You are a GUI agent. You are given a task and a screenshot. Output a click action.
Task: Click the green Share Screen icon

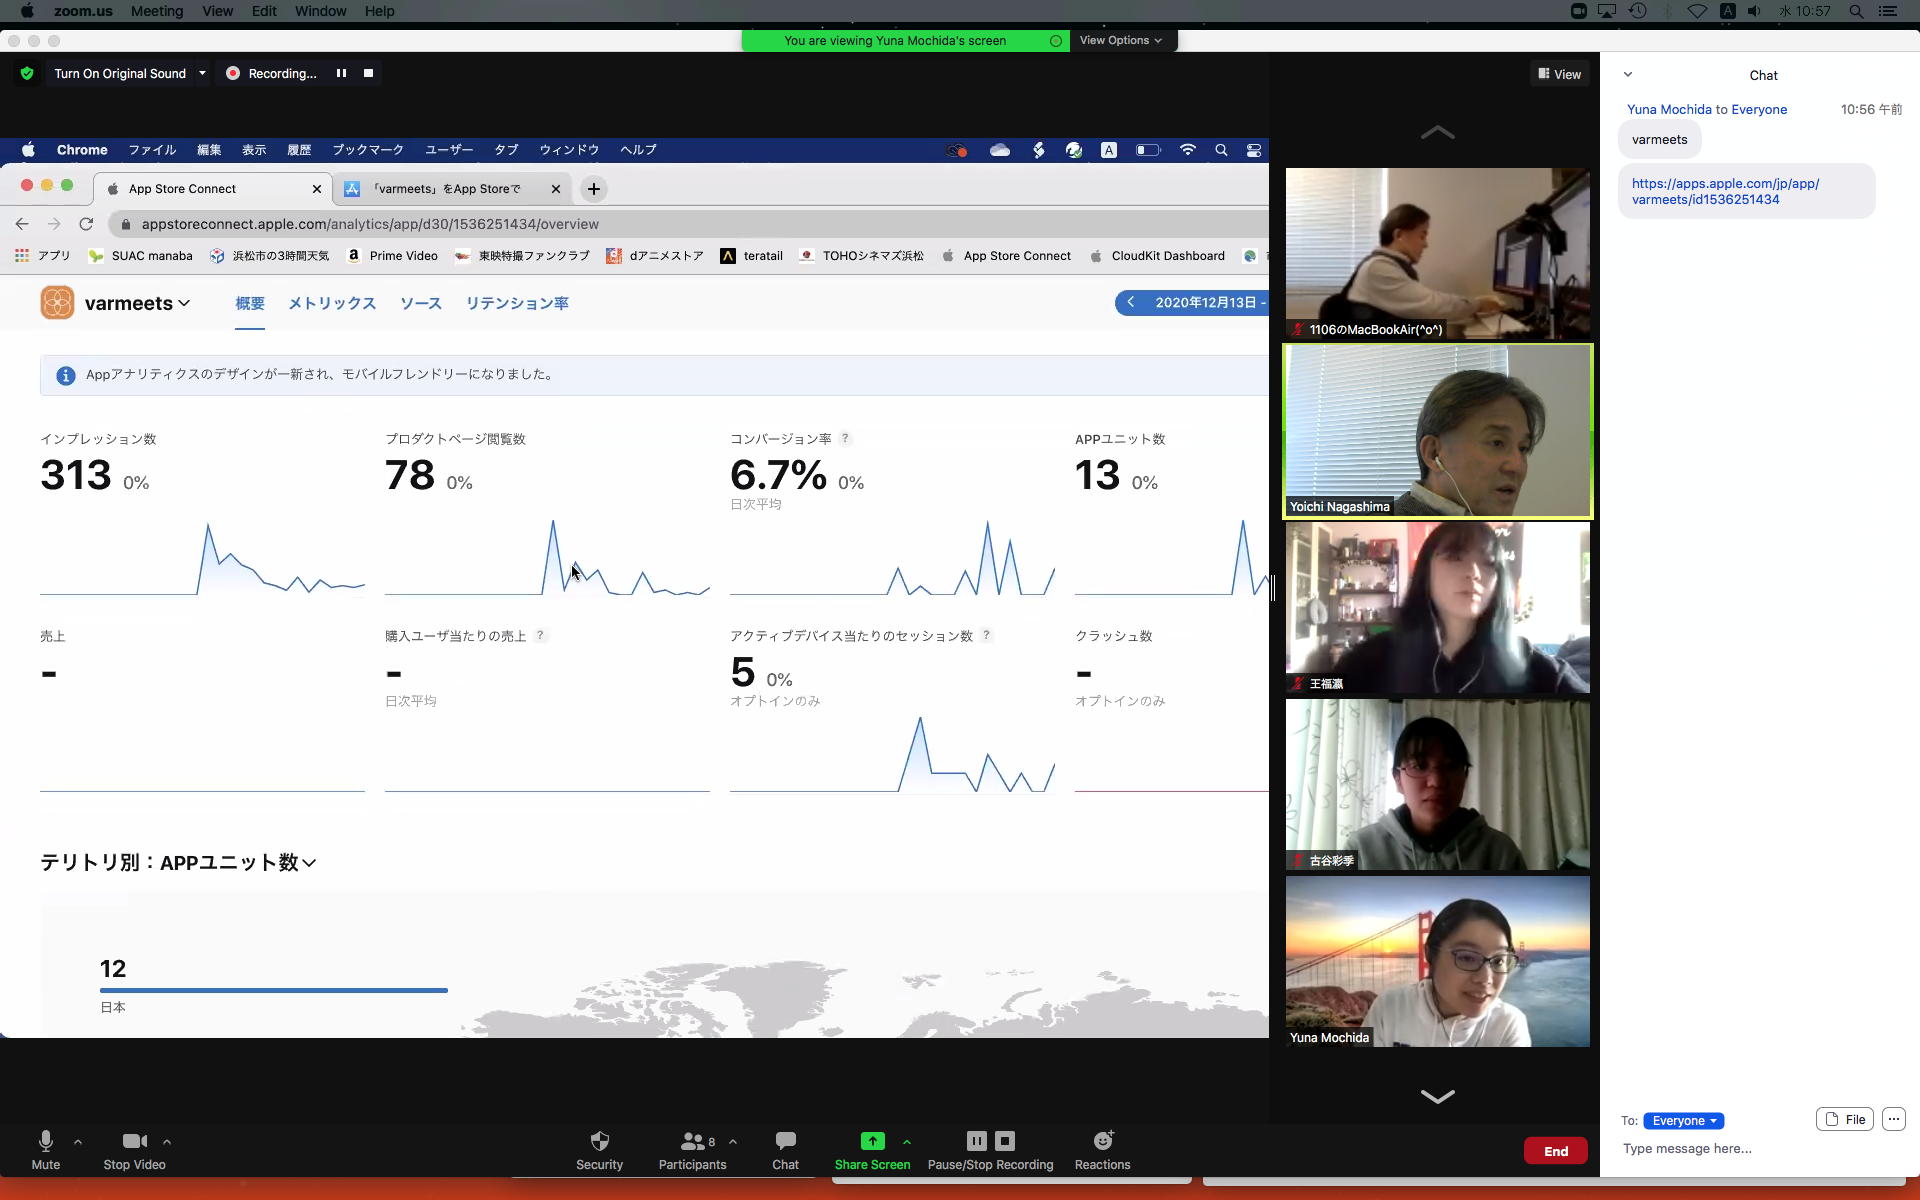coord(872,1142)
